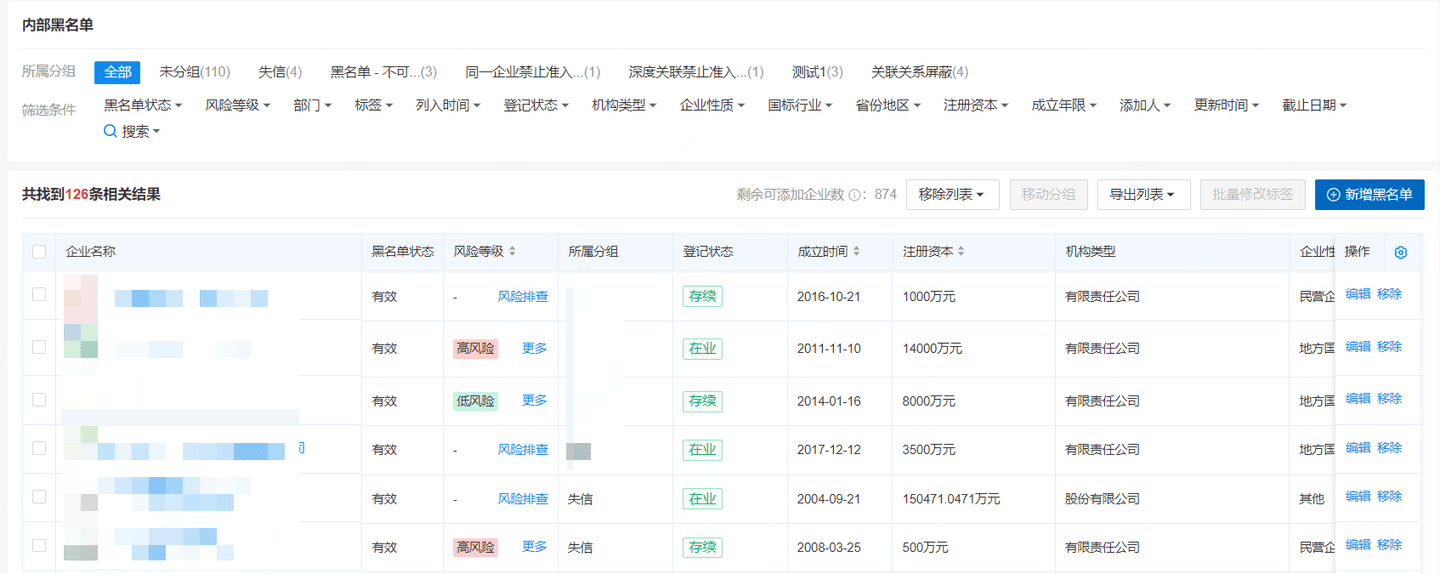
Task: Check the row established 2017-12-12
Action: pos(39,448)
